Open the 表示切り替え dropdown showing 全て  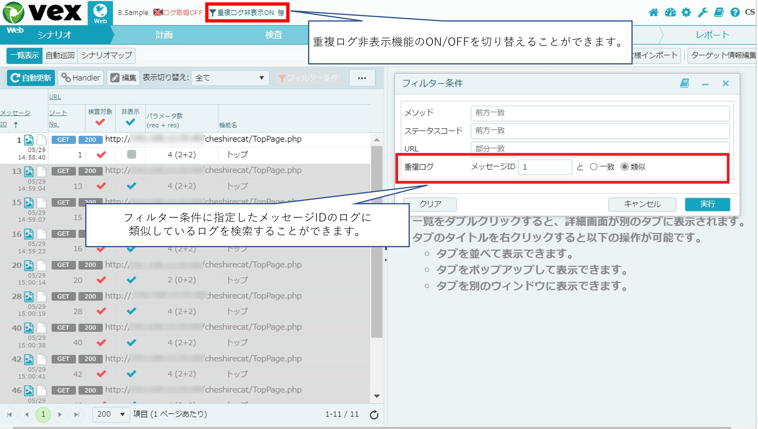(230, 78)
